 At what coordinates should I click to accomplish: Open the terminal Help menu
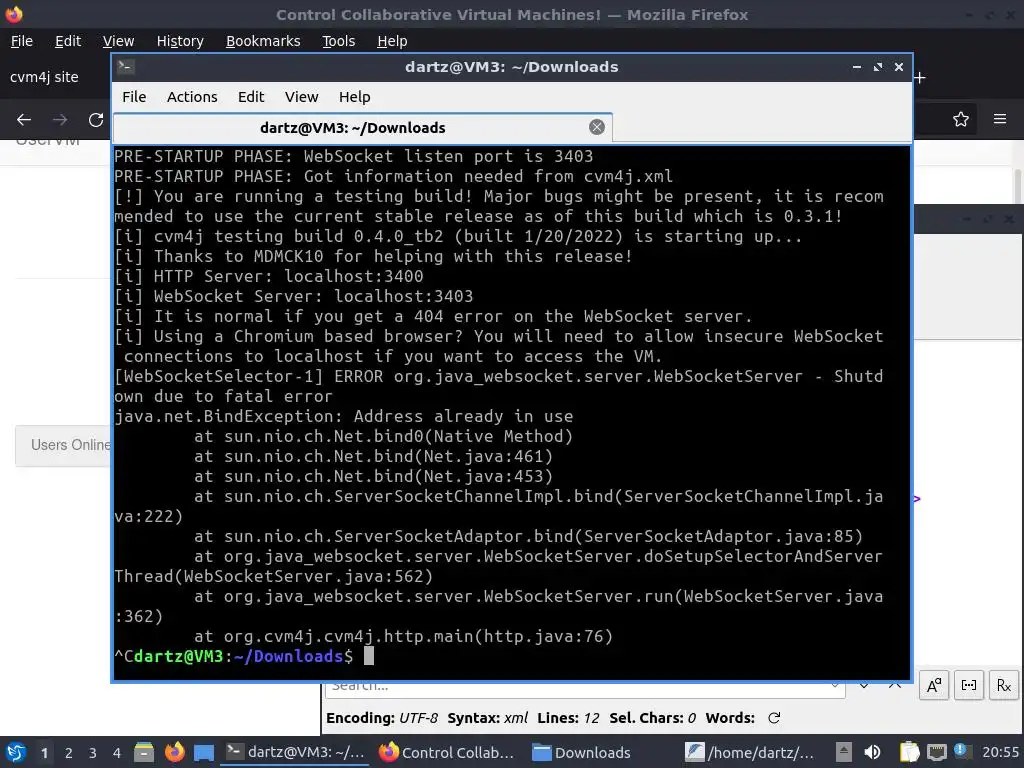click(x=355, y=97)
